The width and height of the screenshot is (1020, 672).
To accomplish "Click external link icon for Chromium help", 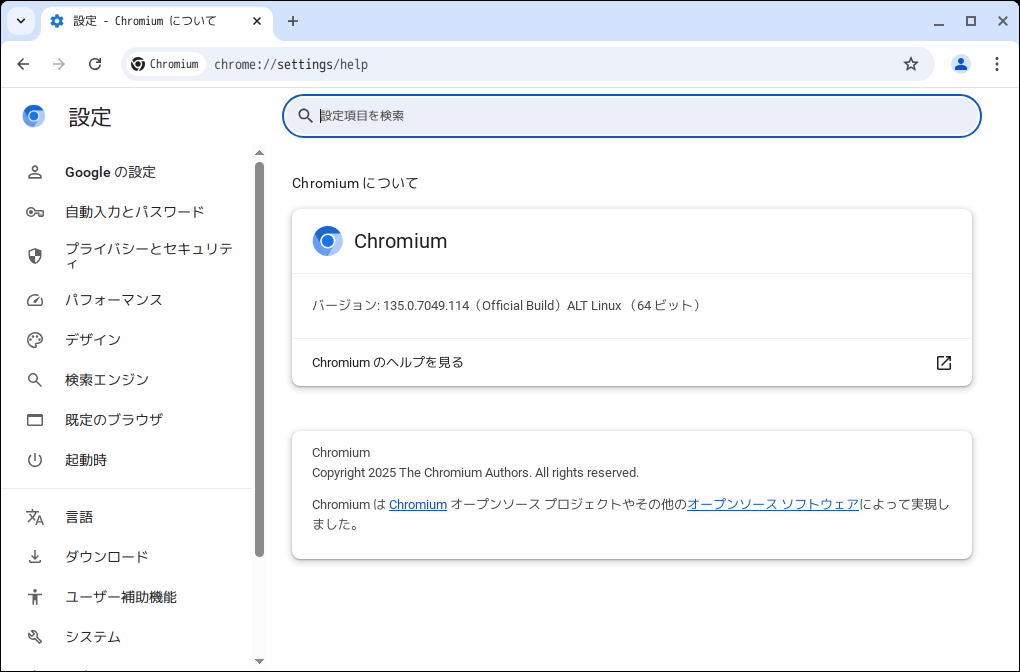I will click(x=944, y=363).
